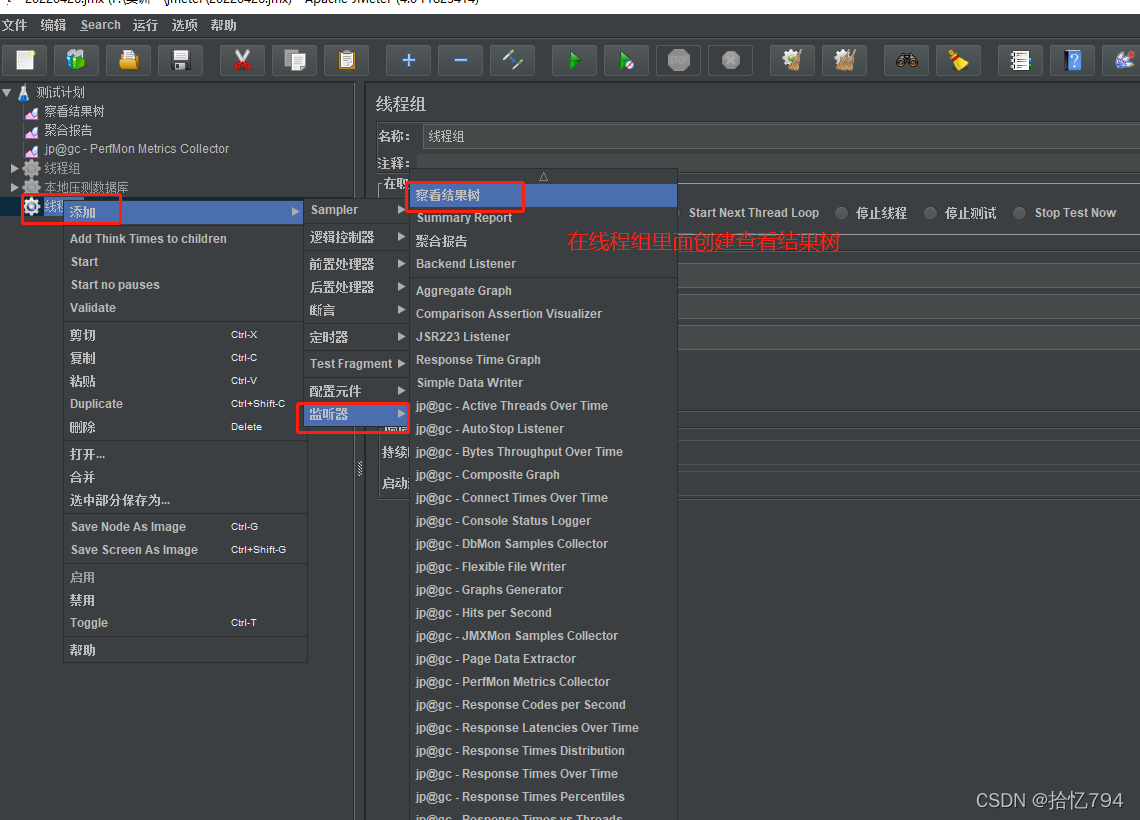Screen dimensions: 1140x820
Task: Choose jp@gc - Response Times Over Time
Action: pos(544,774)
